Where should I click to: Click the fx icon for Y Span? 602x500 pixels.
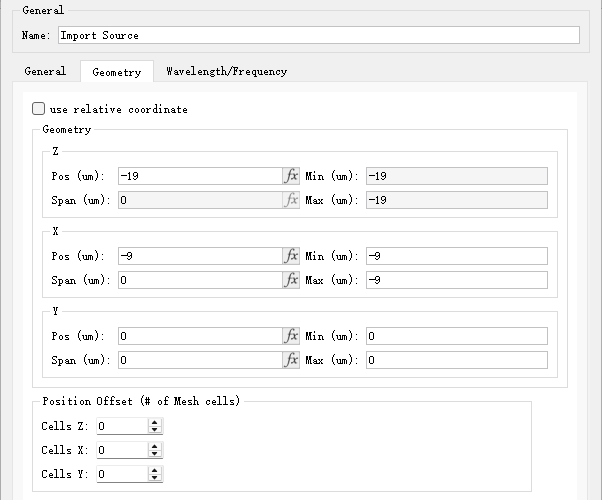291,360
